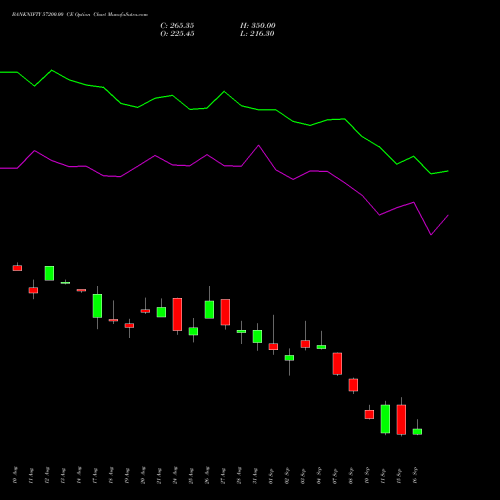
Task: Click the low value L: 216.30
Action: coord(257,34)
